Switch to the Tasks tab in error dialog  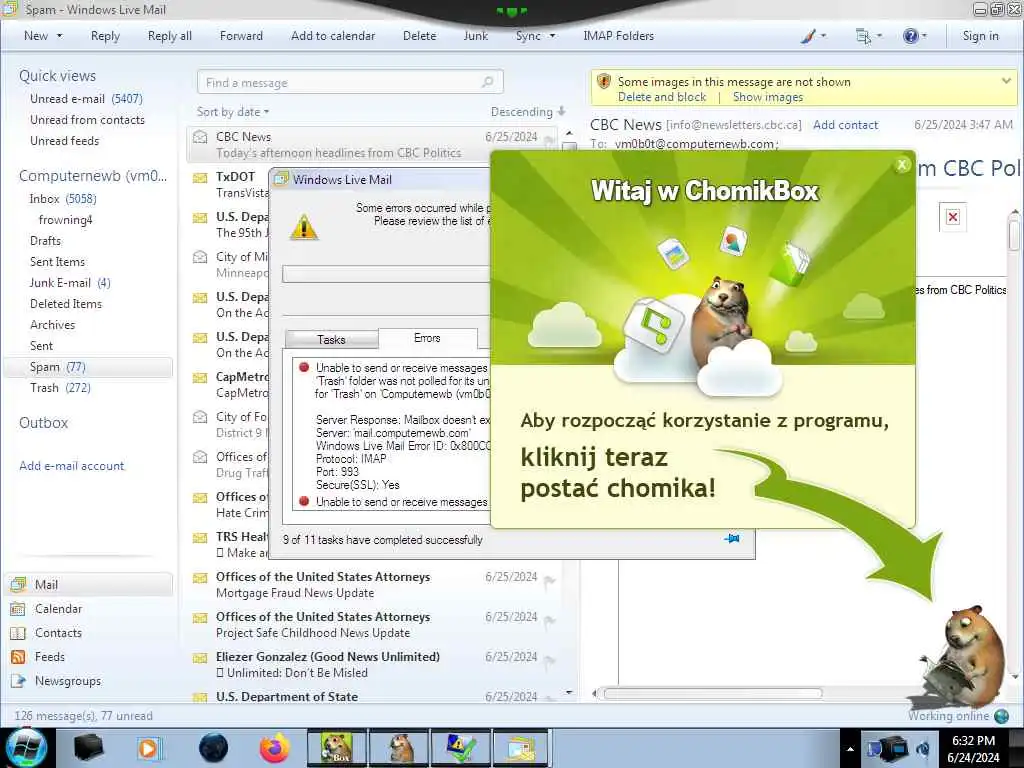(331, 340)
